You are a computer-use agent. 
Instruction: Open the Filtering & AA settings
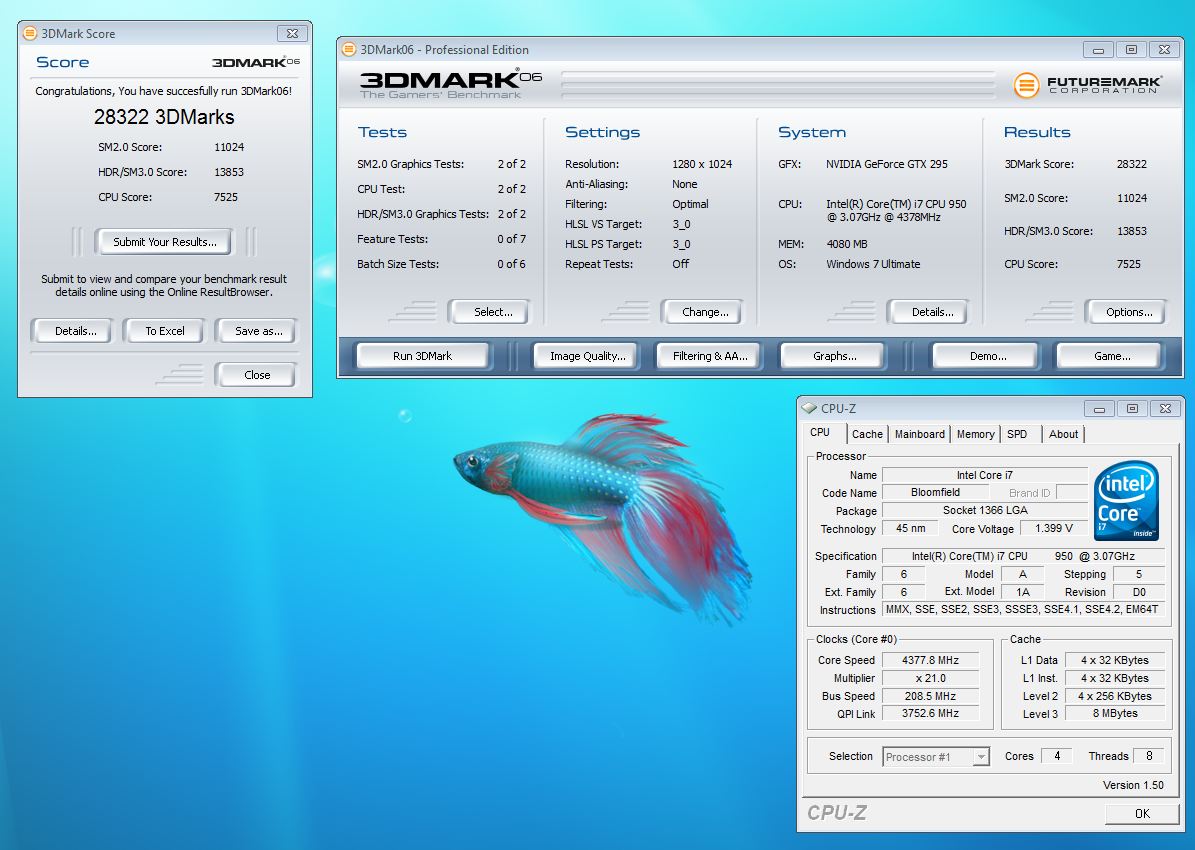coord(710,356)
